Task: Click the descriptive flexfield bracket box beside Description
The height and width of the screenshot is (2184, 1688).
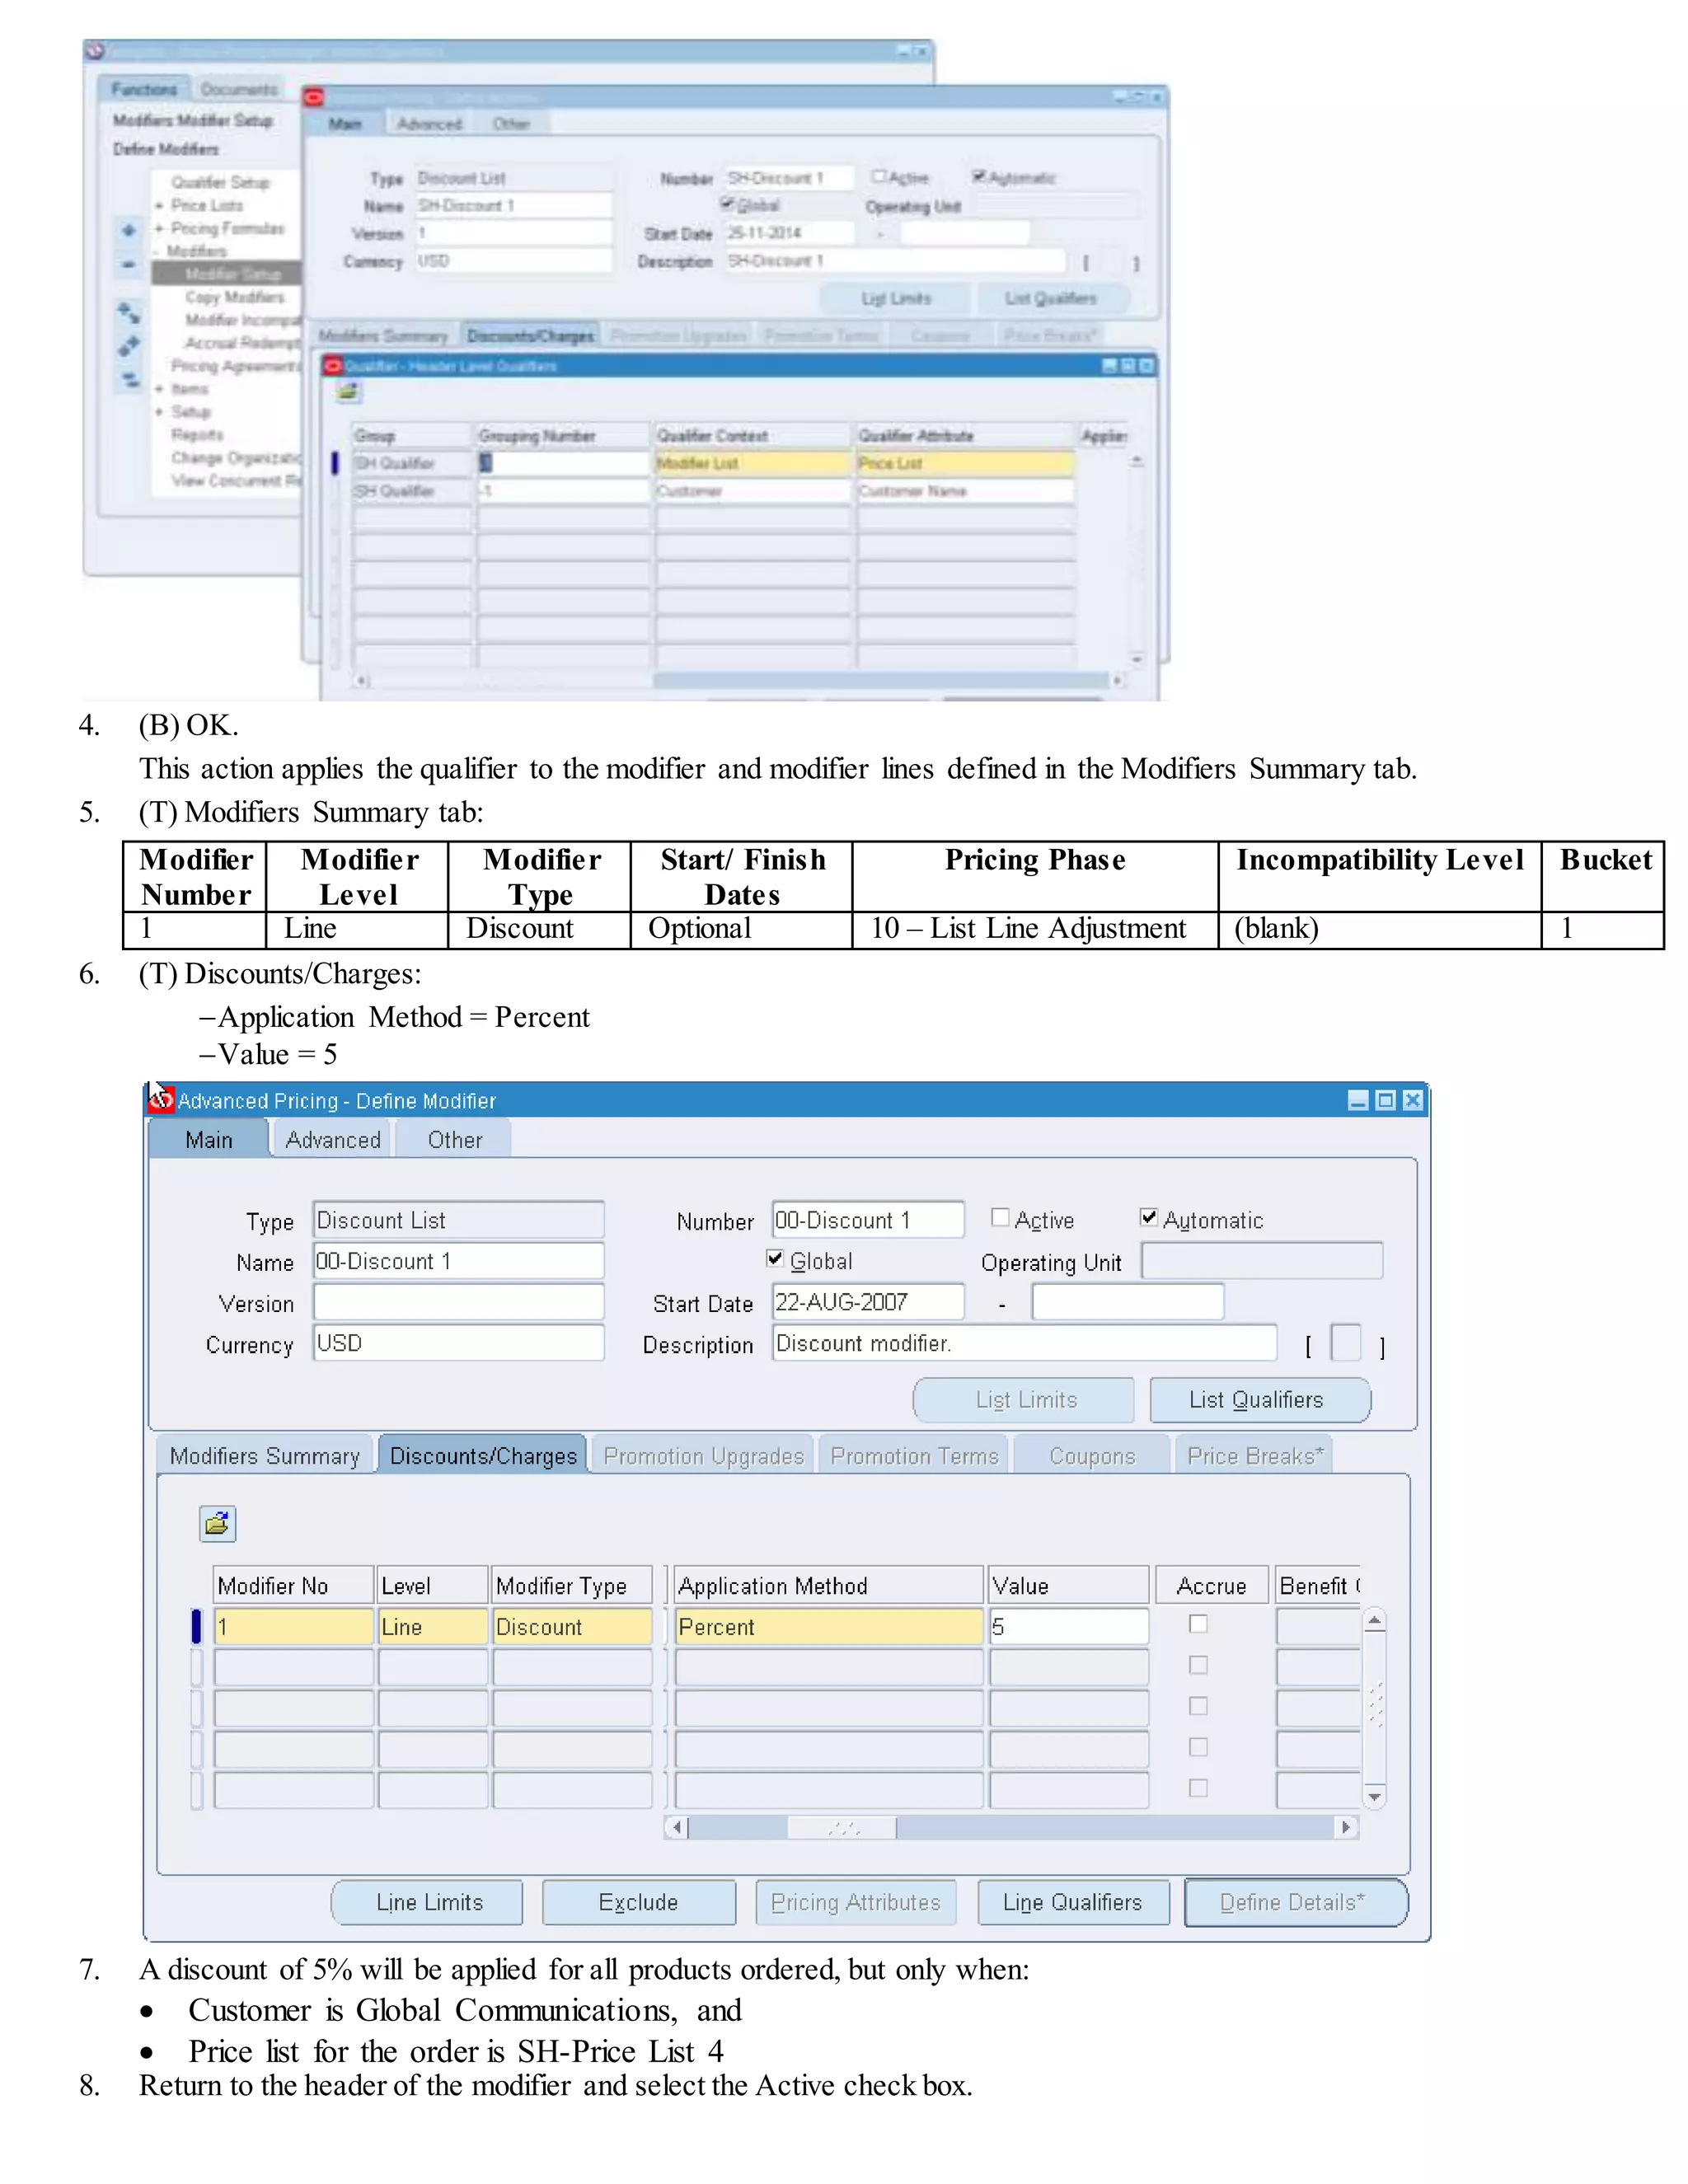Action: coord(1346,1343)
